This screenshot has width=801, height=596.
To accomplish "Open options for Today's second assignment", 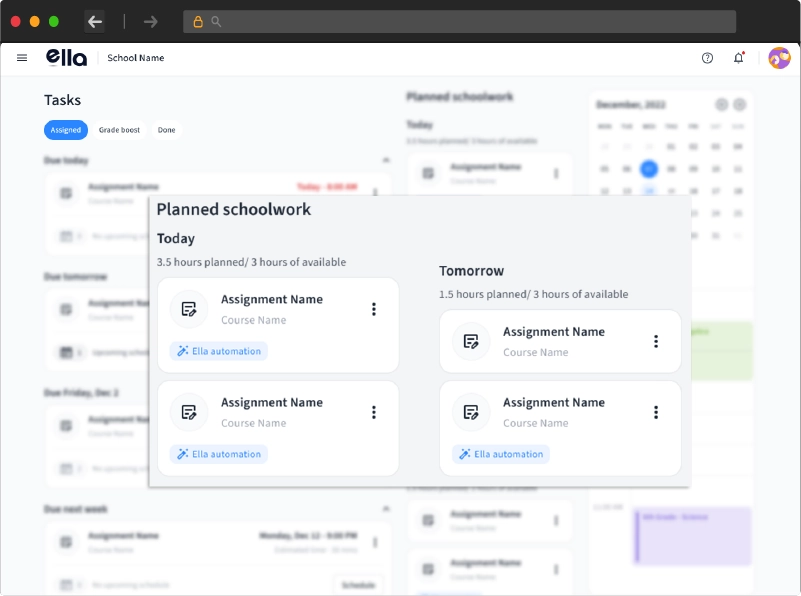I will tap(374, 412).
